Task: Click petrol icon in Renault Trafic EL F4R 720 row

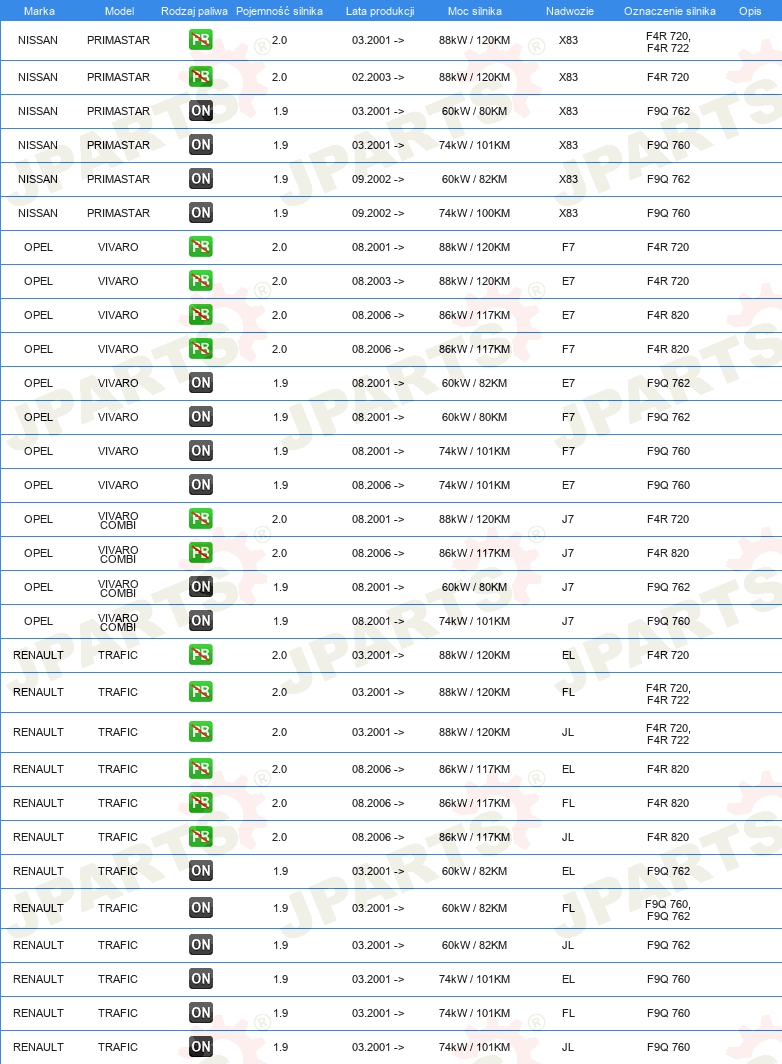Action: pyautogui.click(x=200, y=654)
